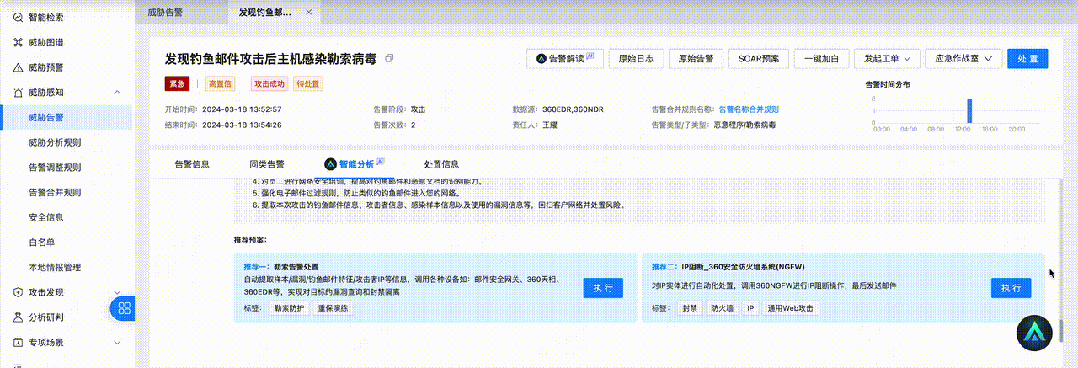Open the 发起工单 dropdown
Screen dimensions: 1078x368
click(887, 58)
